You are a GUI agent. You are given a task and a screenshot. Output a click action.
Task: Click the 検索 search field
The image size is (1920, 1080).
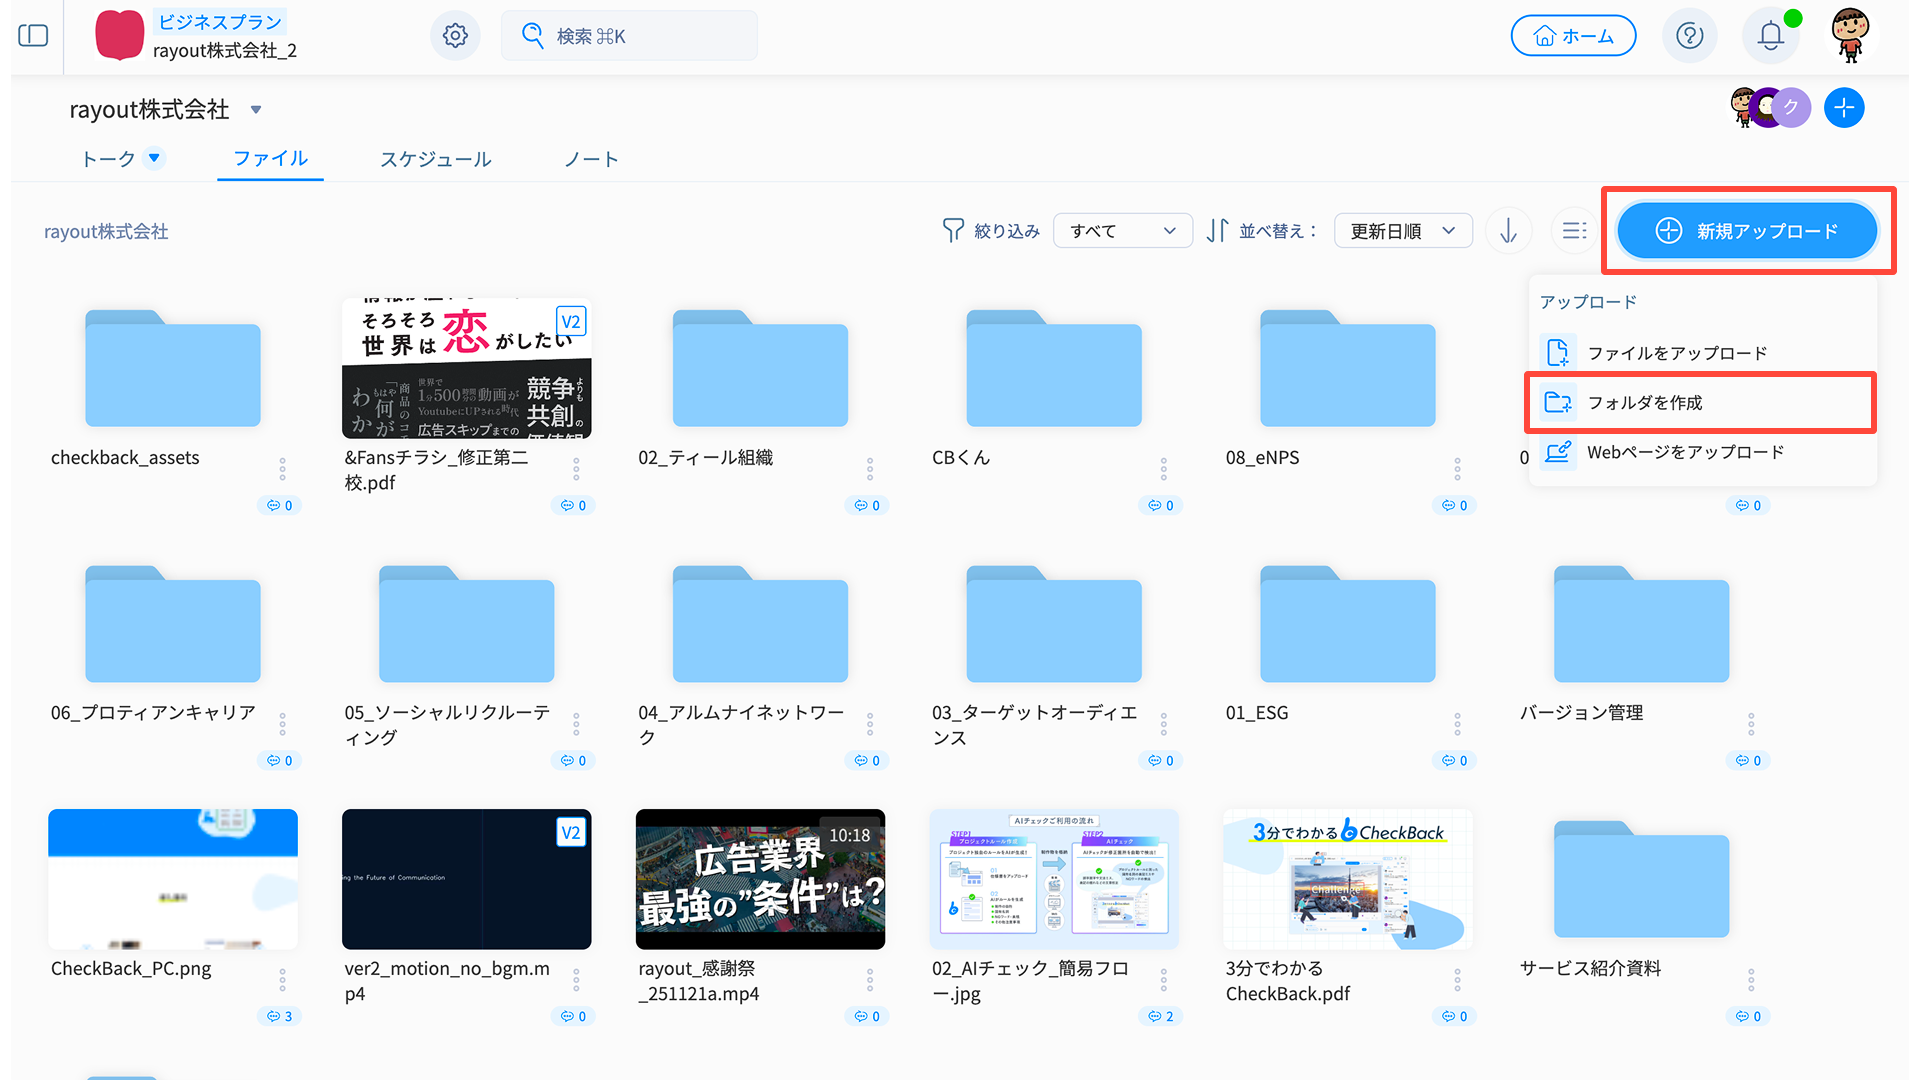(629, 36)
